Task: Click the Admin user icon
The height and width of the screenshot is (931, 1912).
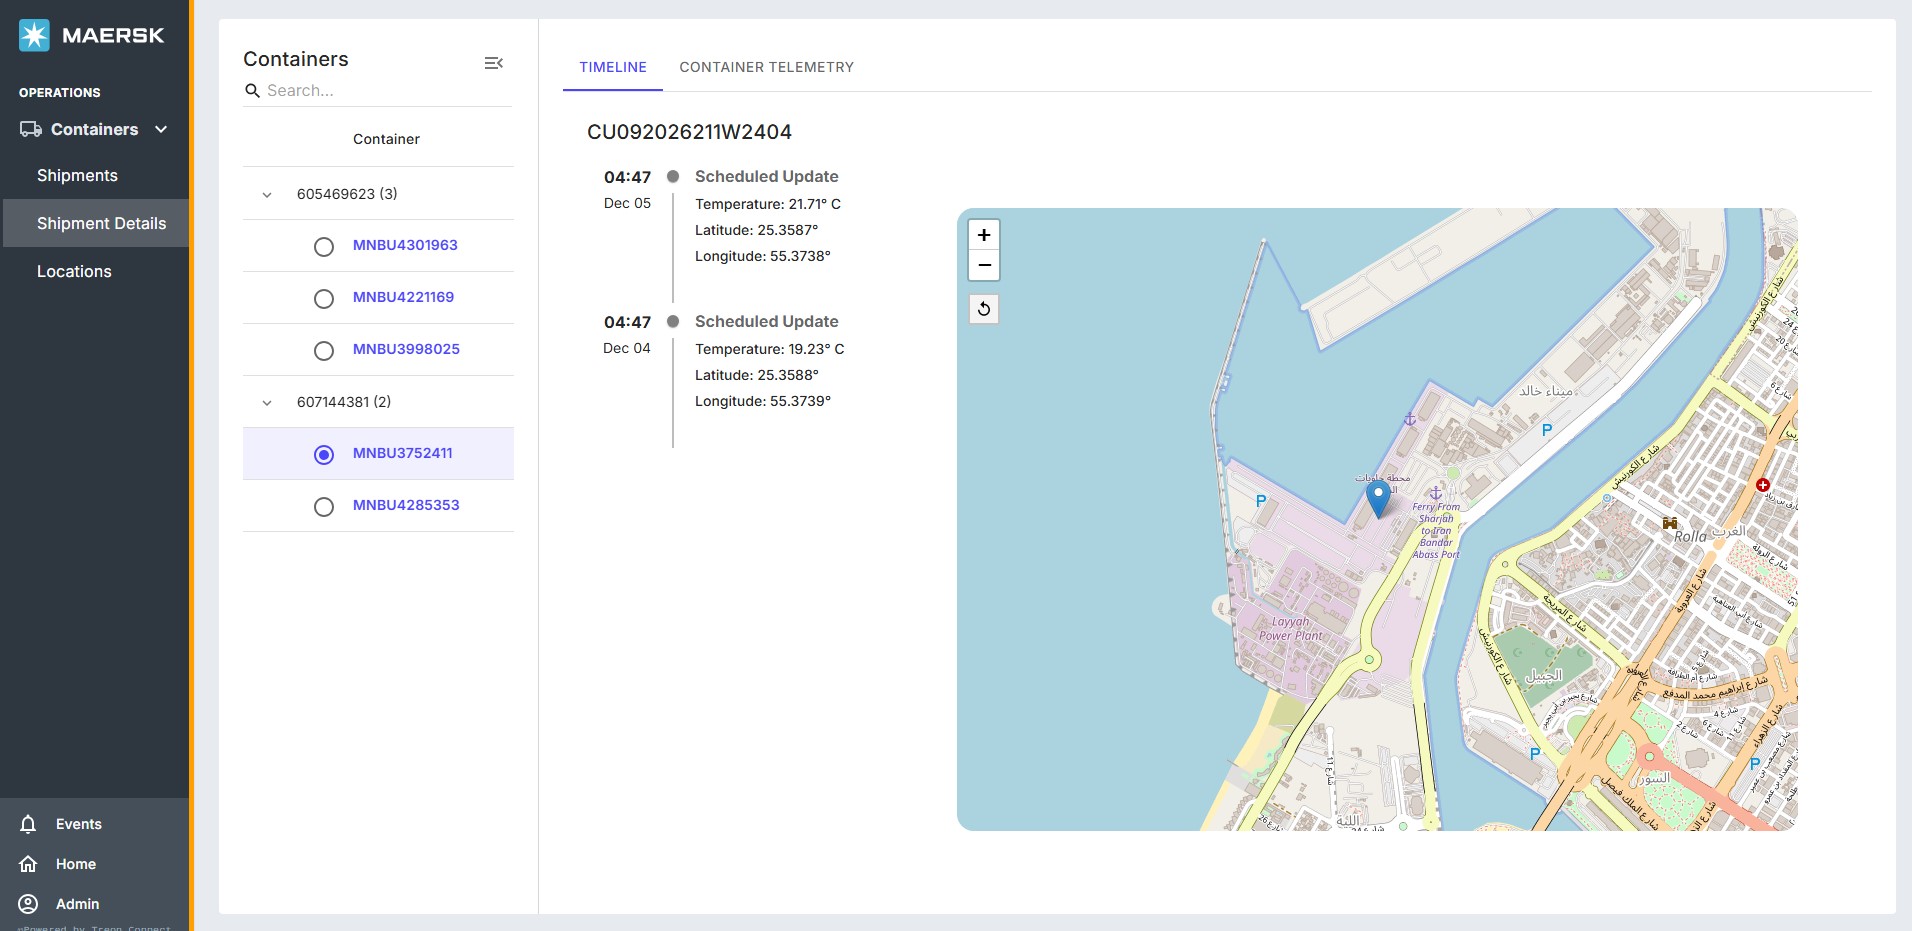Action: point(28,904)
